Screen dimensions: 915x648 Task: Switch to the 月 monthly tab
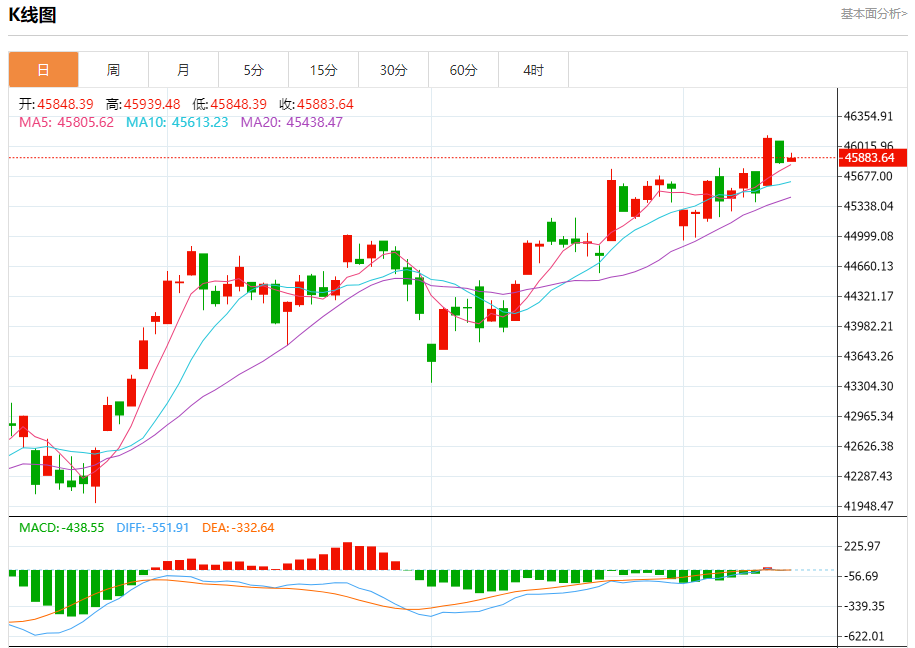[183, 70]
